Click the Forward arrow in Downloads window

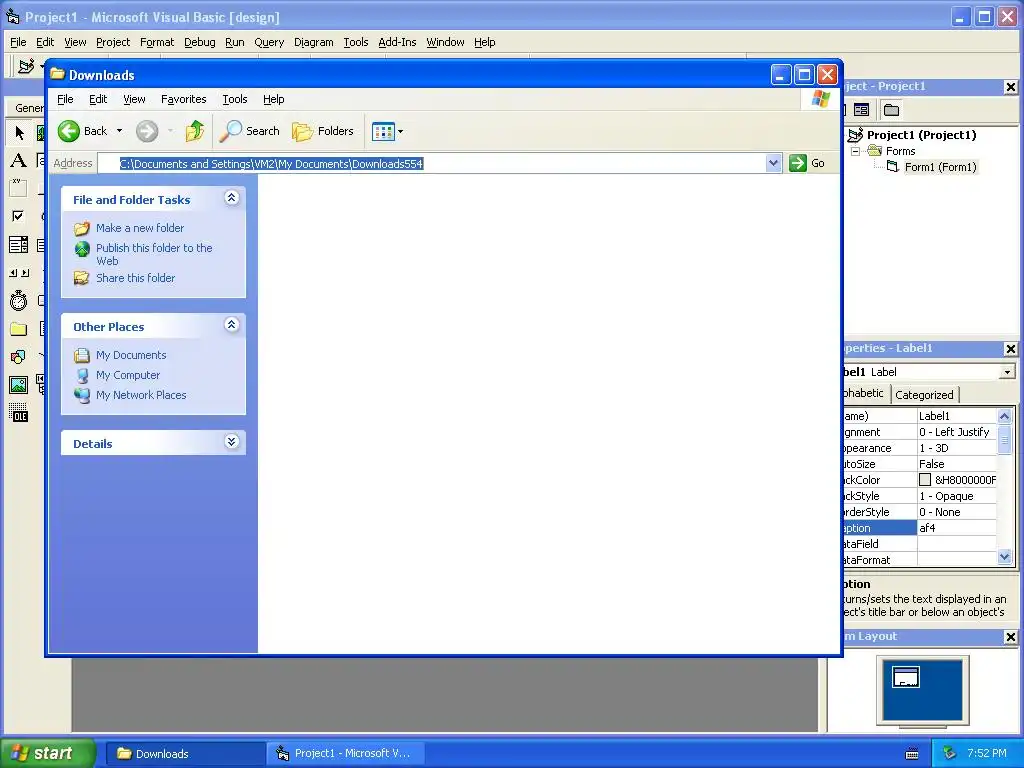tap(147, 131)
